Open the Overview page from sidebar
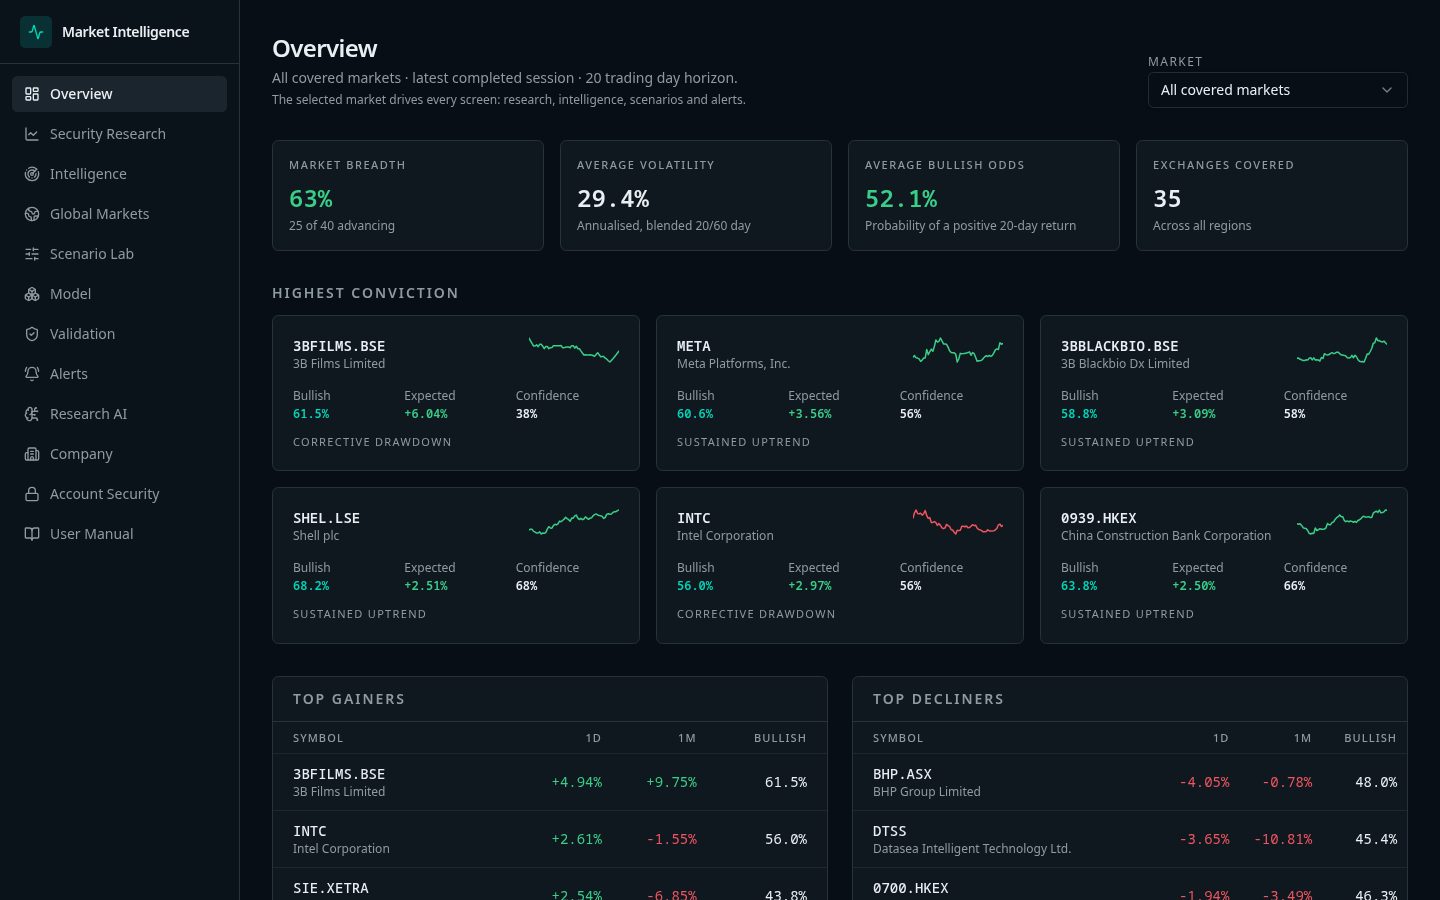Viewport: 1440px width, 900px height. point(119,94)
